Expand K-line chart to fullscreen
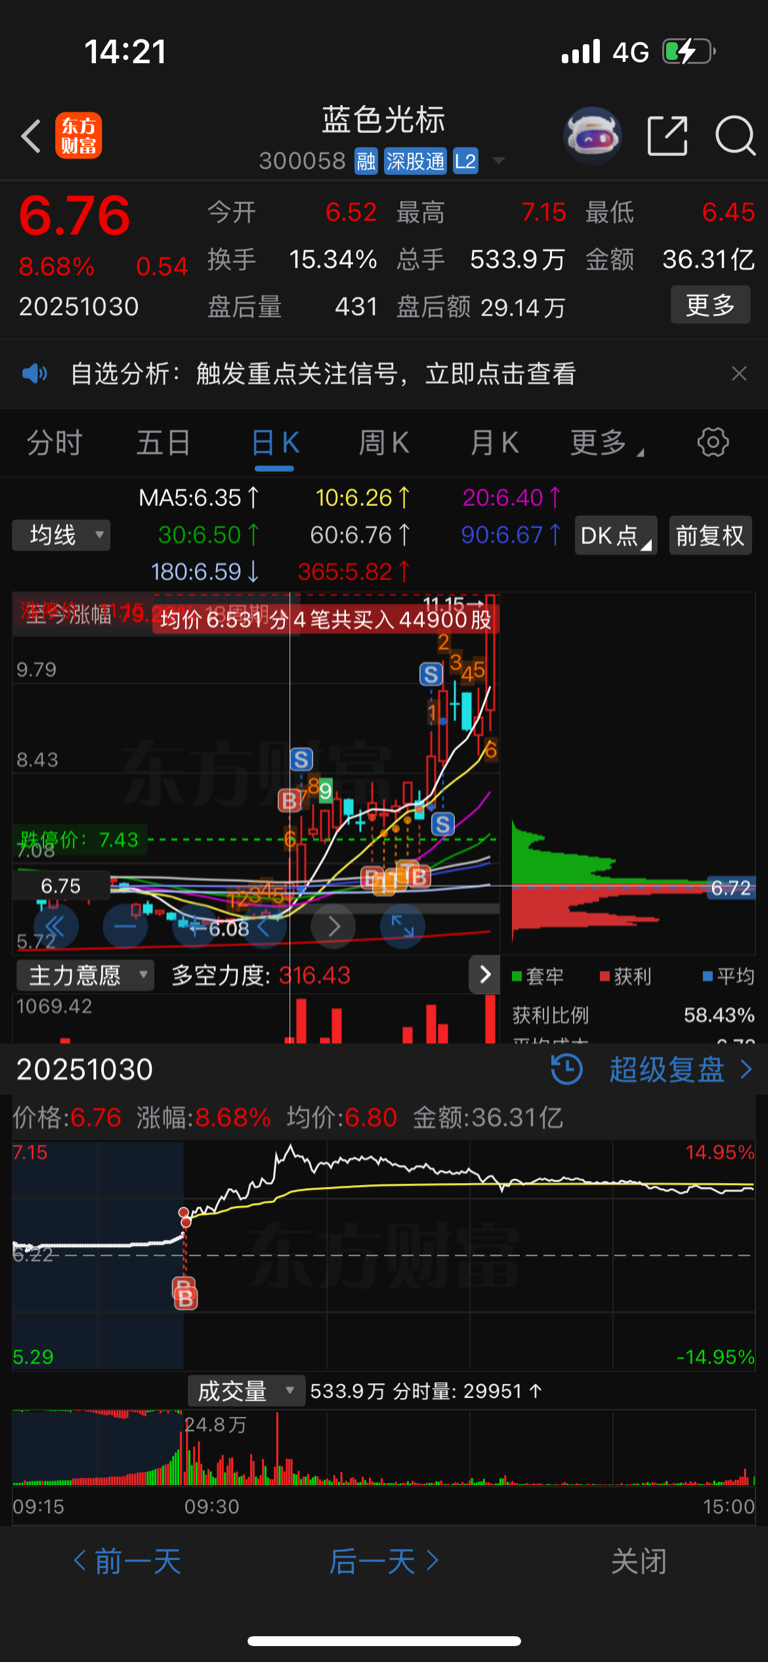768x1663 pixels. (403, 927)
